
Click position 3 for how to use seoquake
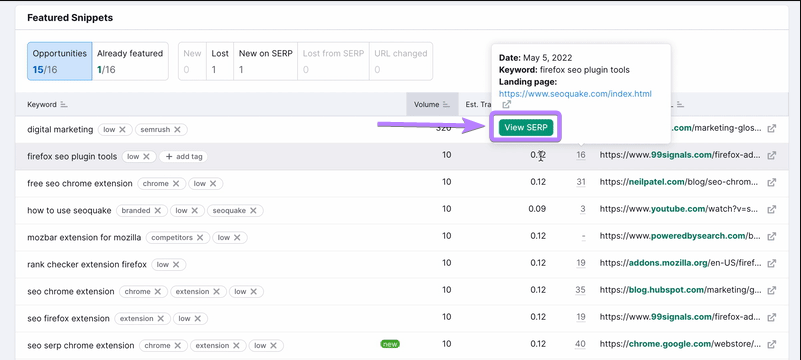[x=583, y=209]
